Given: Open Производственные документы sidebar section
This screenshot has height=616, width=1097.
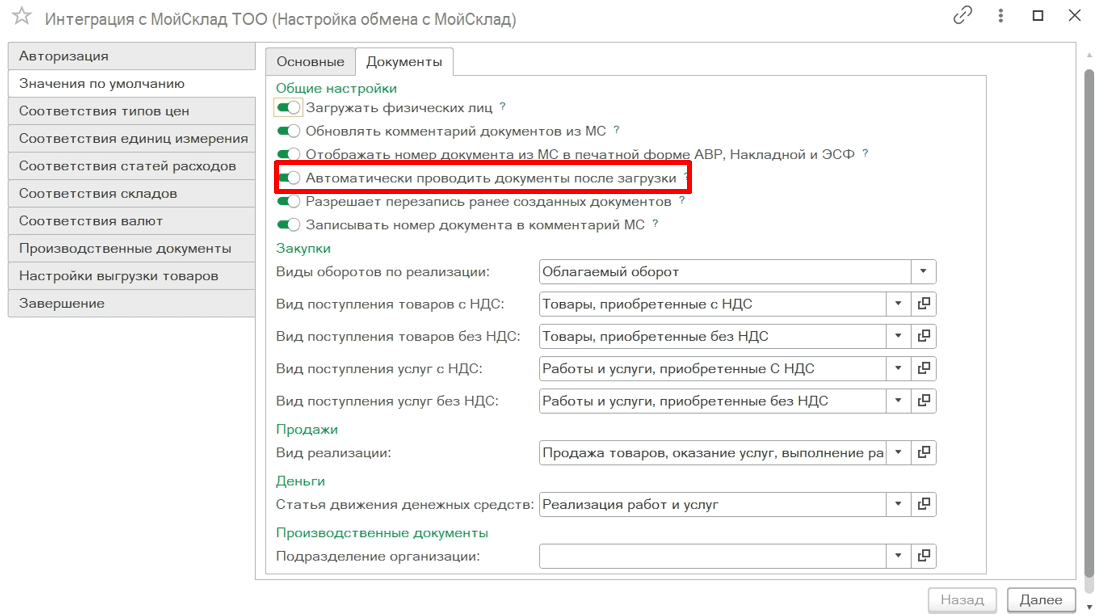Looking at the screenshot, I should coord(132,248).
